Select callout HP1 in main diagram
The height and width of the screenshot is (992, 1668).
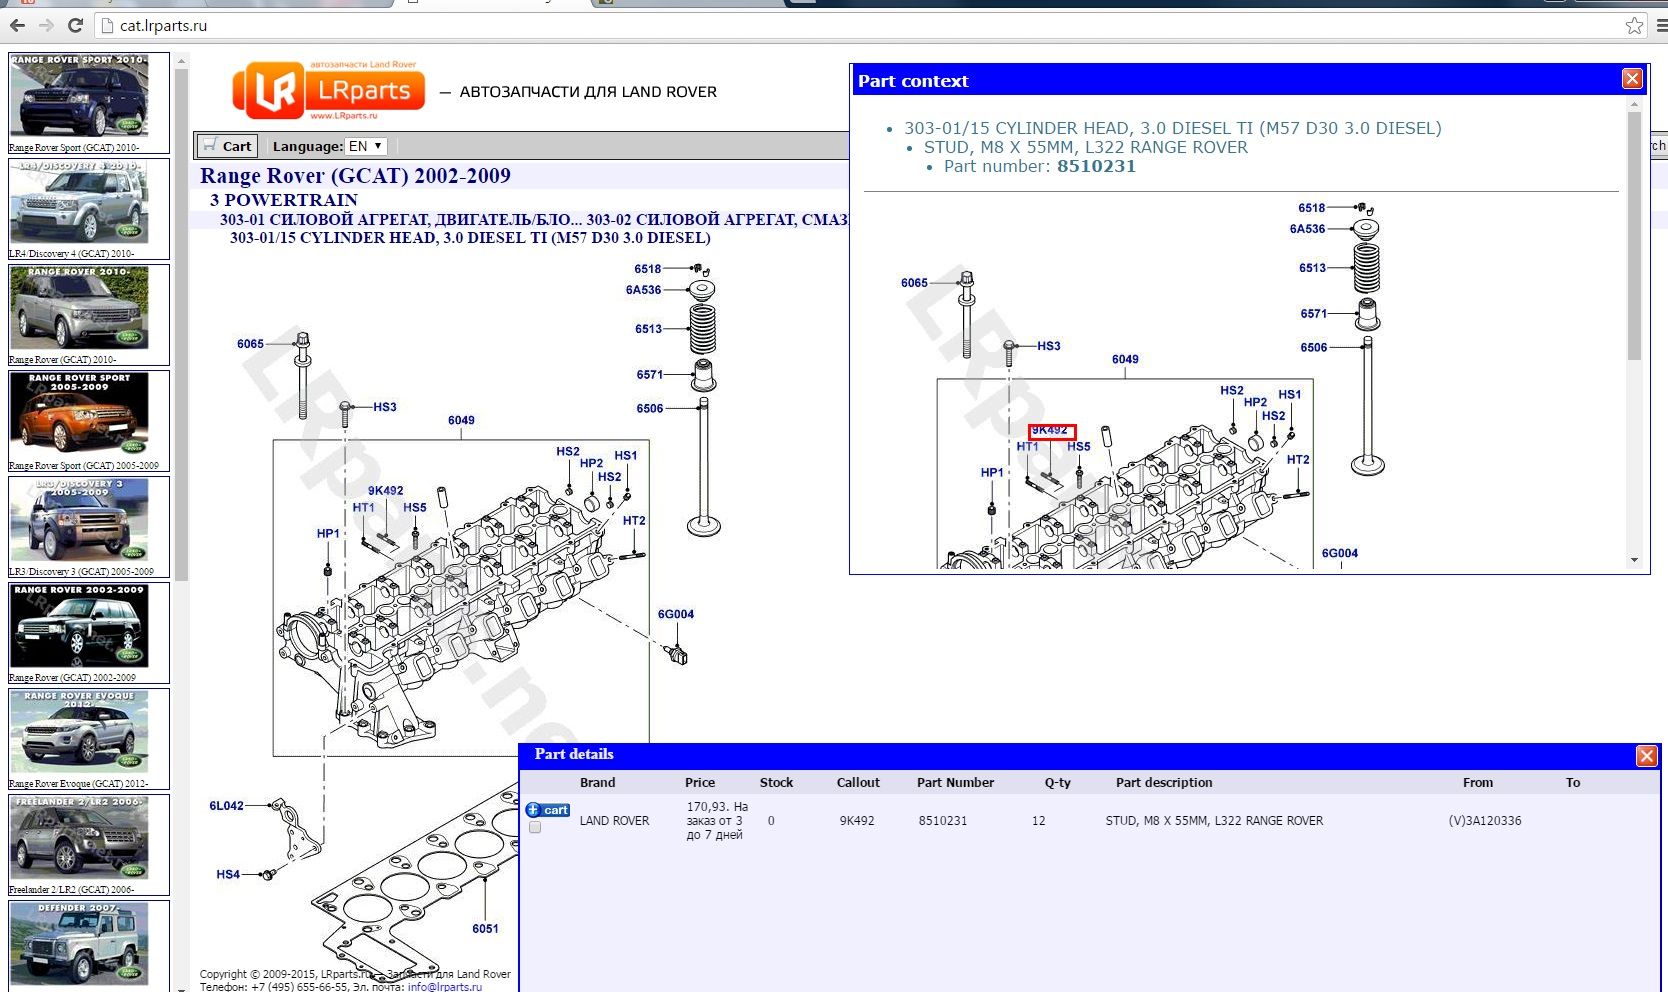pyautogui.click(x=328, y=533)
